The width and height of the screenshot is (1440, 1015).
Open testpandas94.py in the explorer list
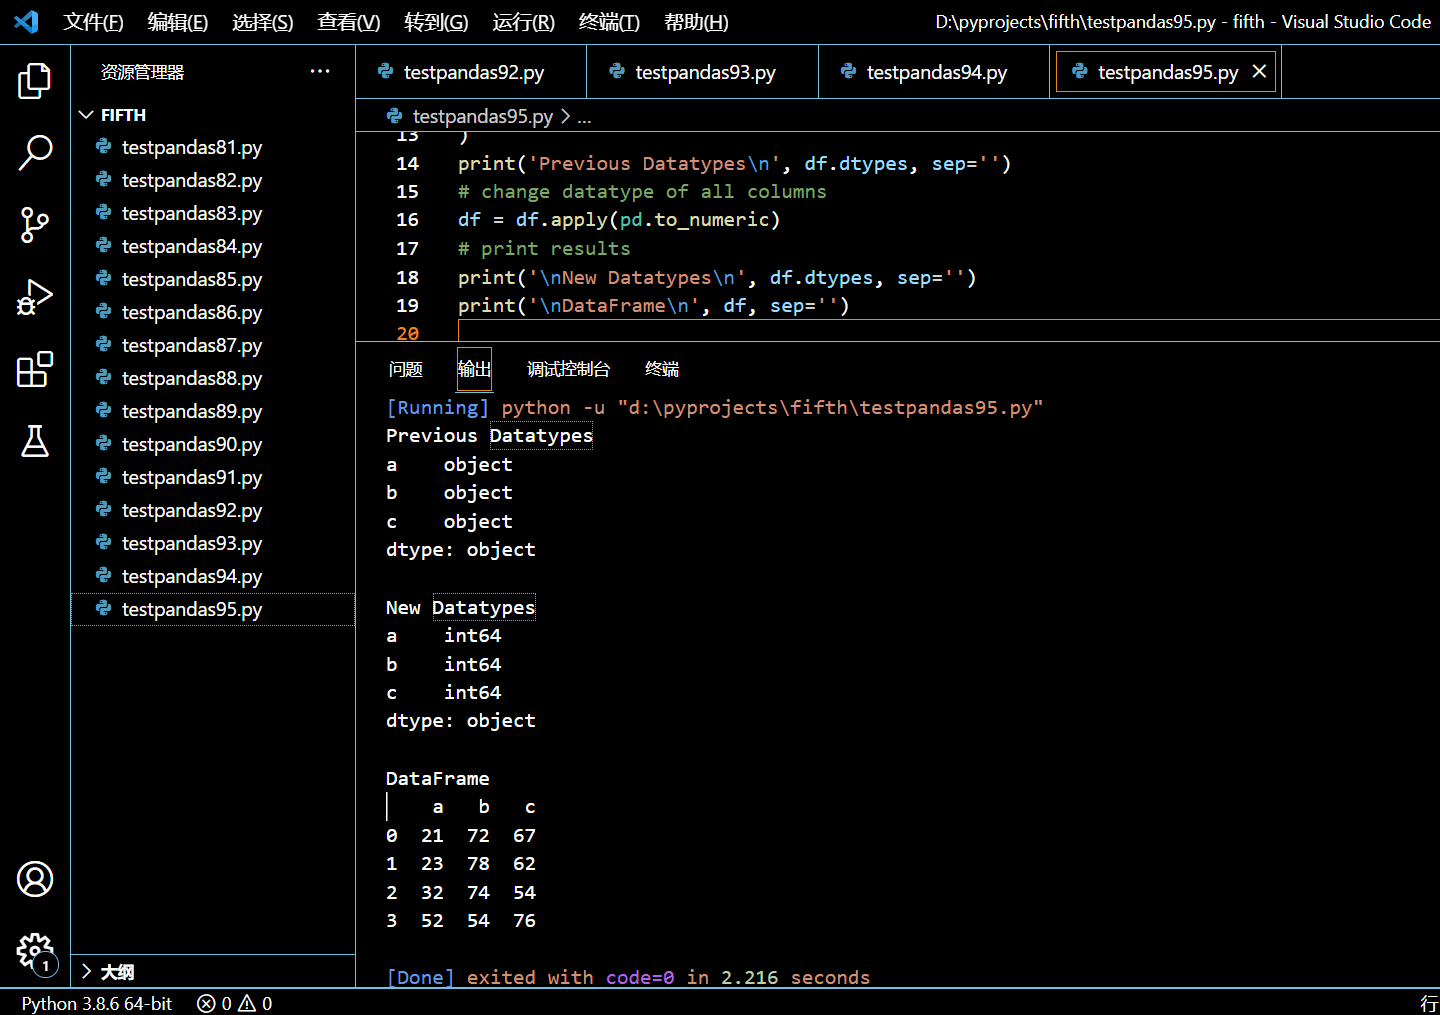213,577
